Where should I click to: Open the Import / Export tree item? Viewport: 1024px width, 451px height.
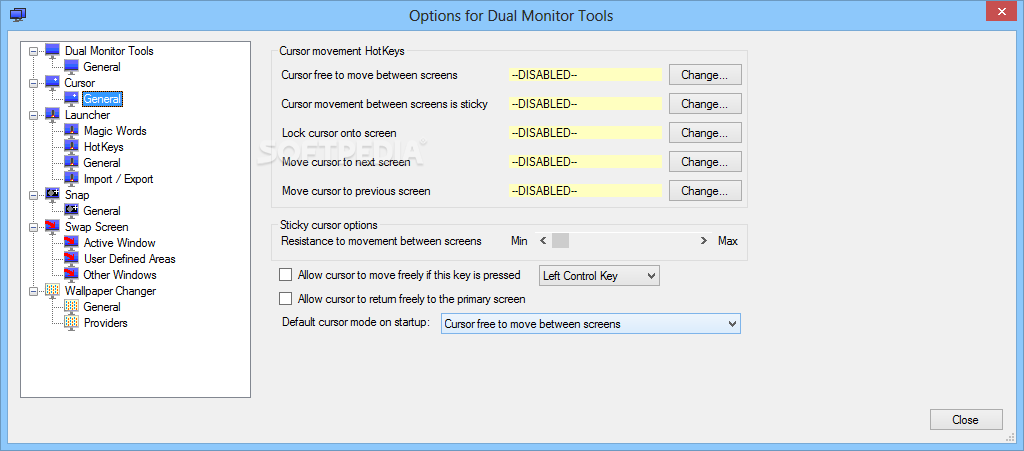tap(118, 179)
